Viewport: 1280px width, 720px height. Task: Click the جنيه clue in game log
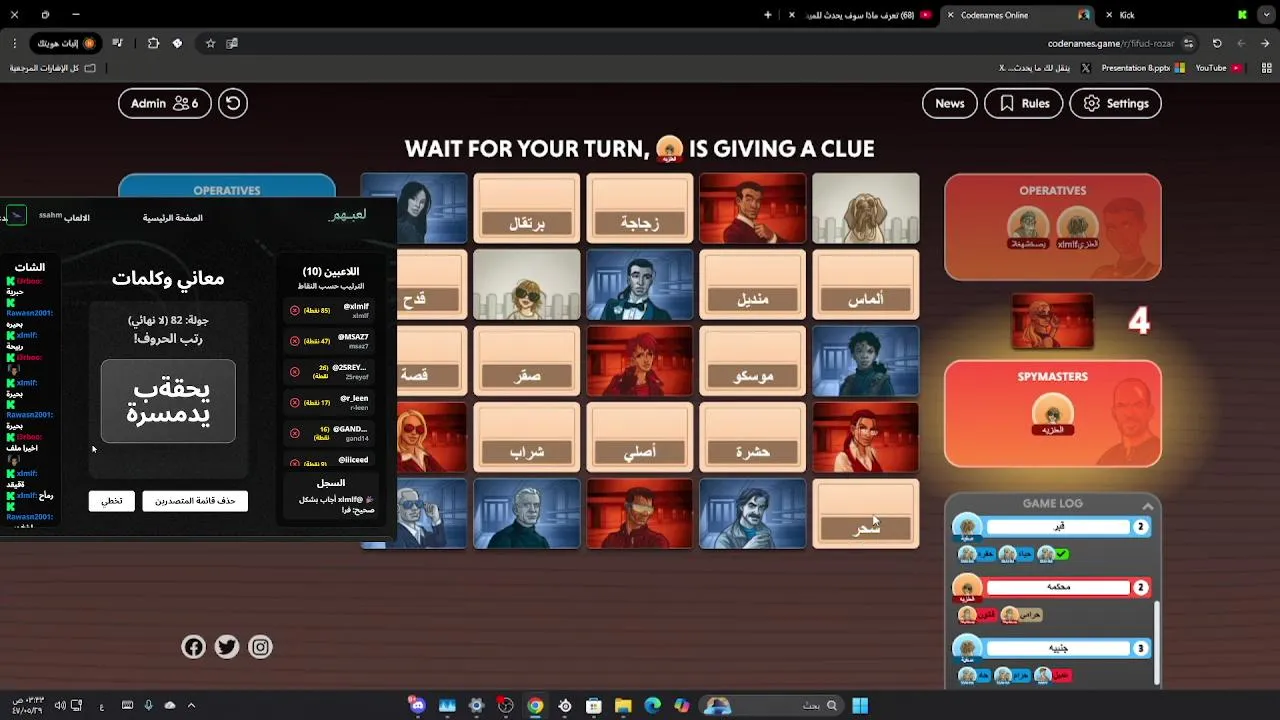[1058, 648]
